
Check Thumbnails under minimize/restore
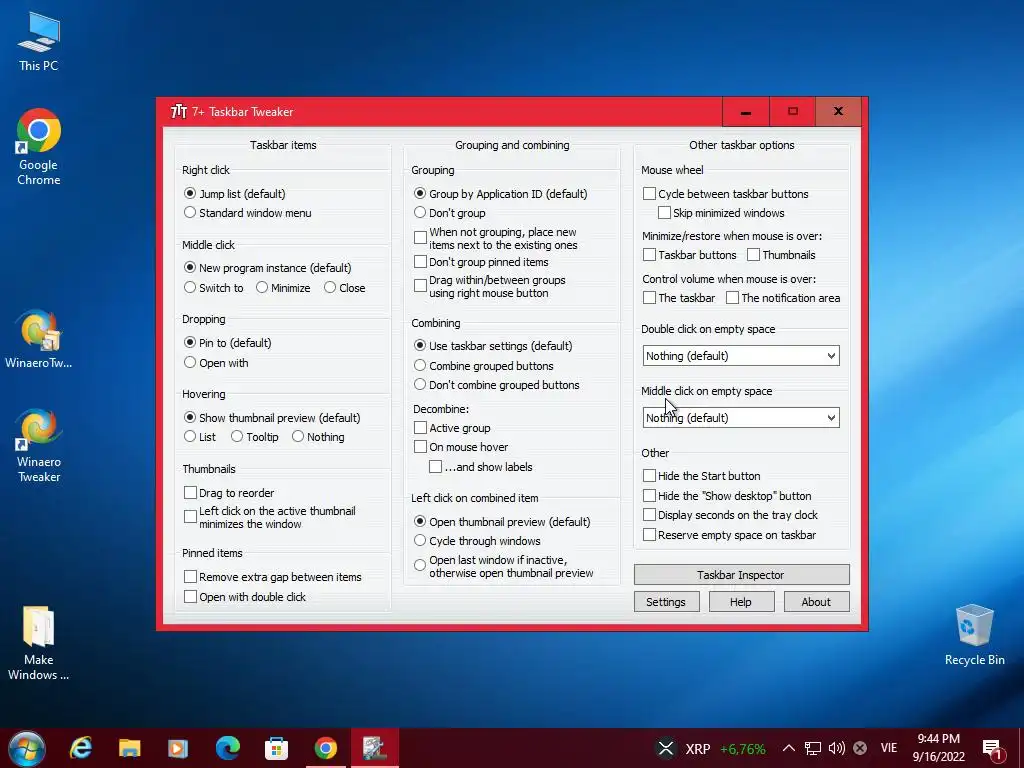tap(781, 255)
